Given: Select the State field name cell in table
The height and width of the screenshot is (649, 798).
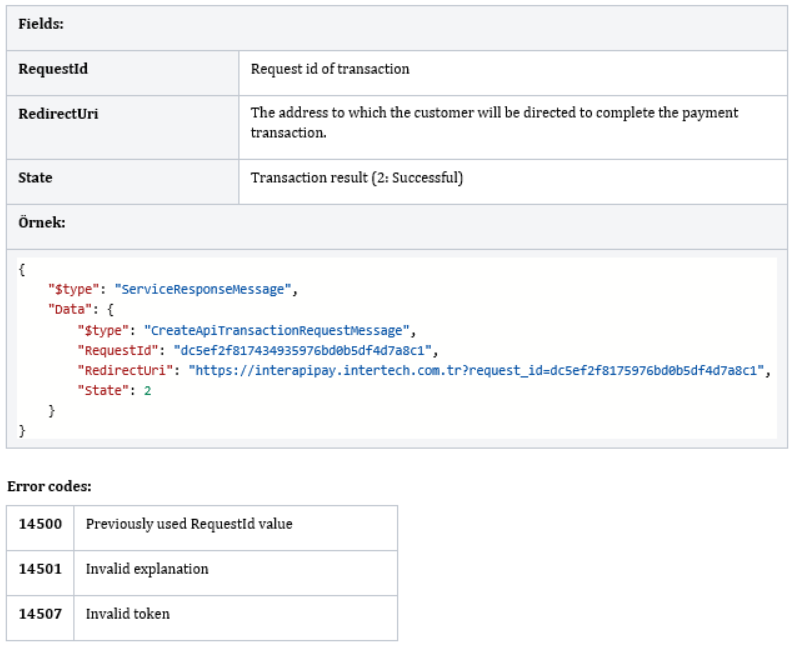Looking at the screenshot, I should tap(36, 178).
